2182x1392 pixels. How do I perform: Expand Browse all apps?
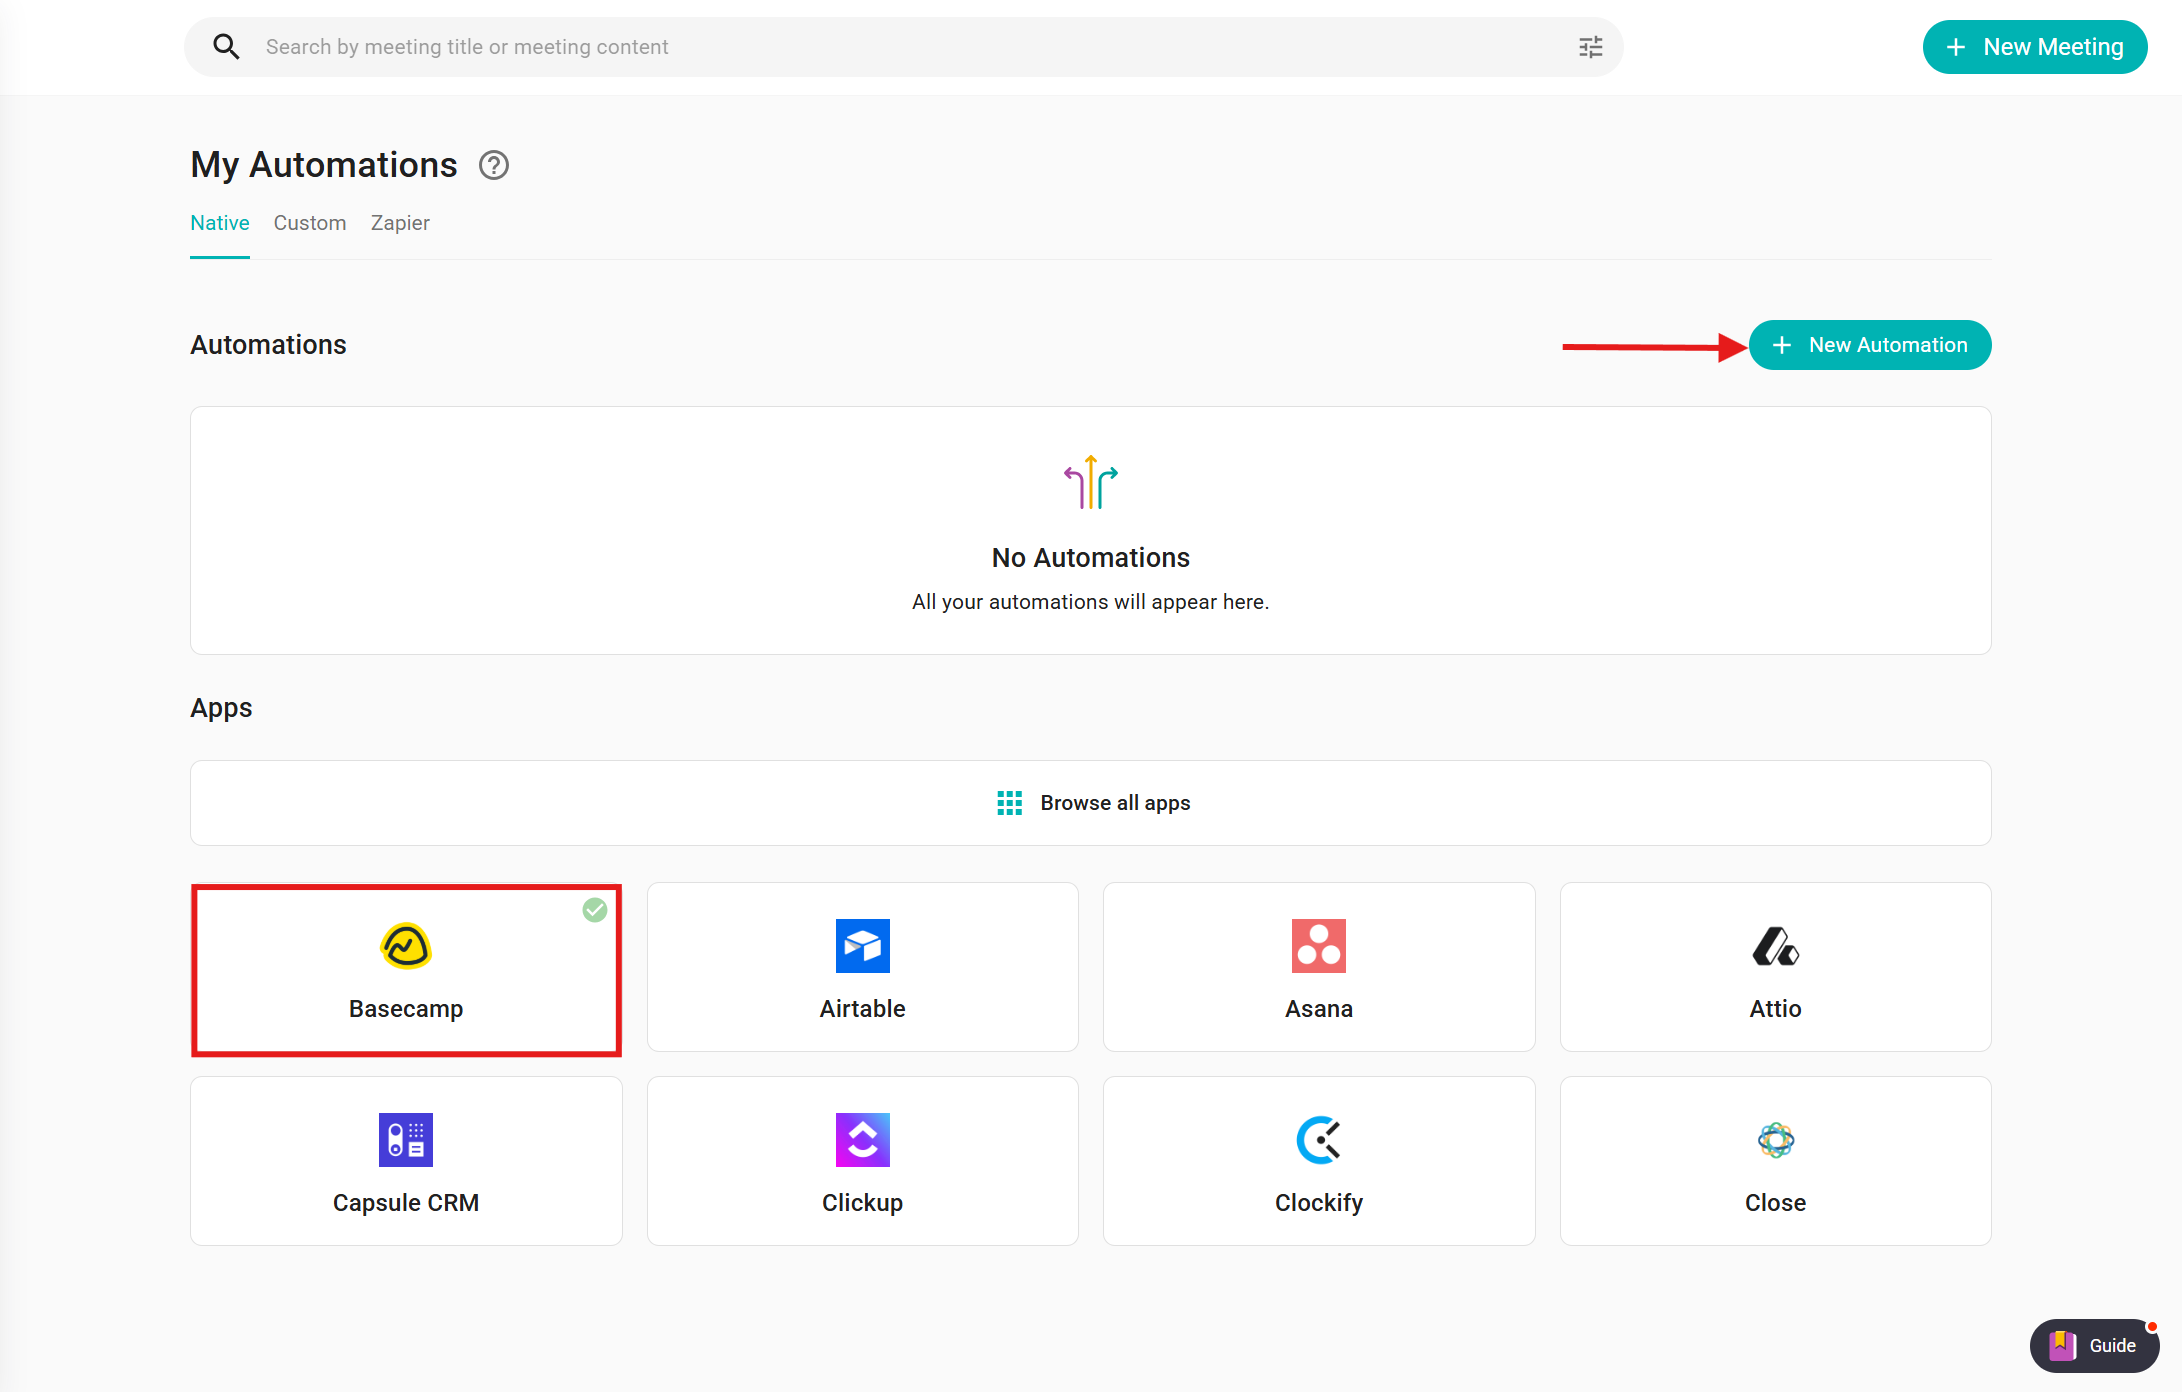coord(1091,803)
